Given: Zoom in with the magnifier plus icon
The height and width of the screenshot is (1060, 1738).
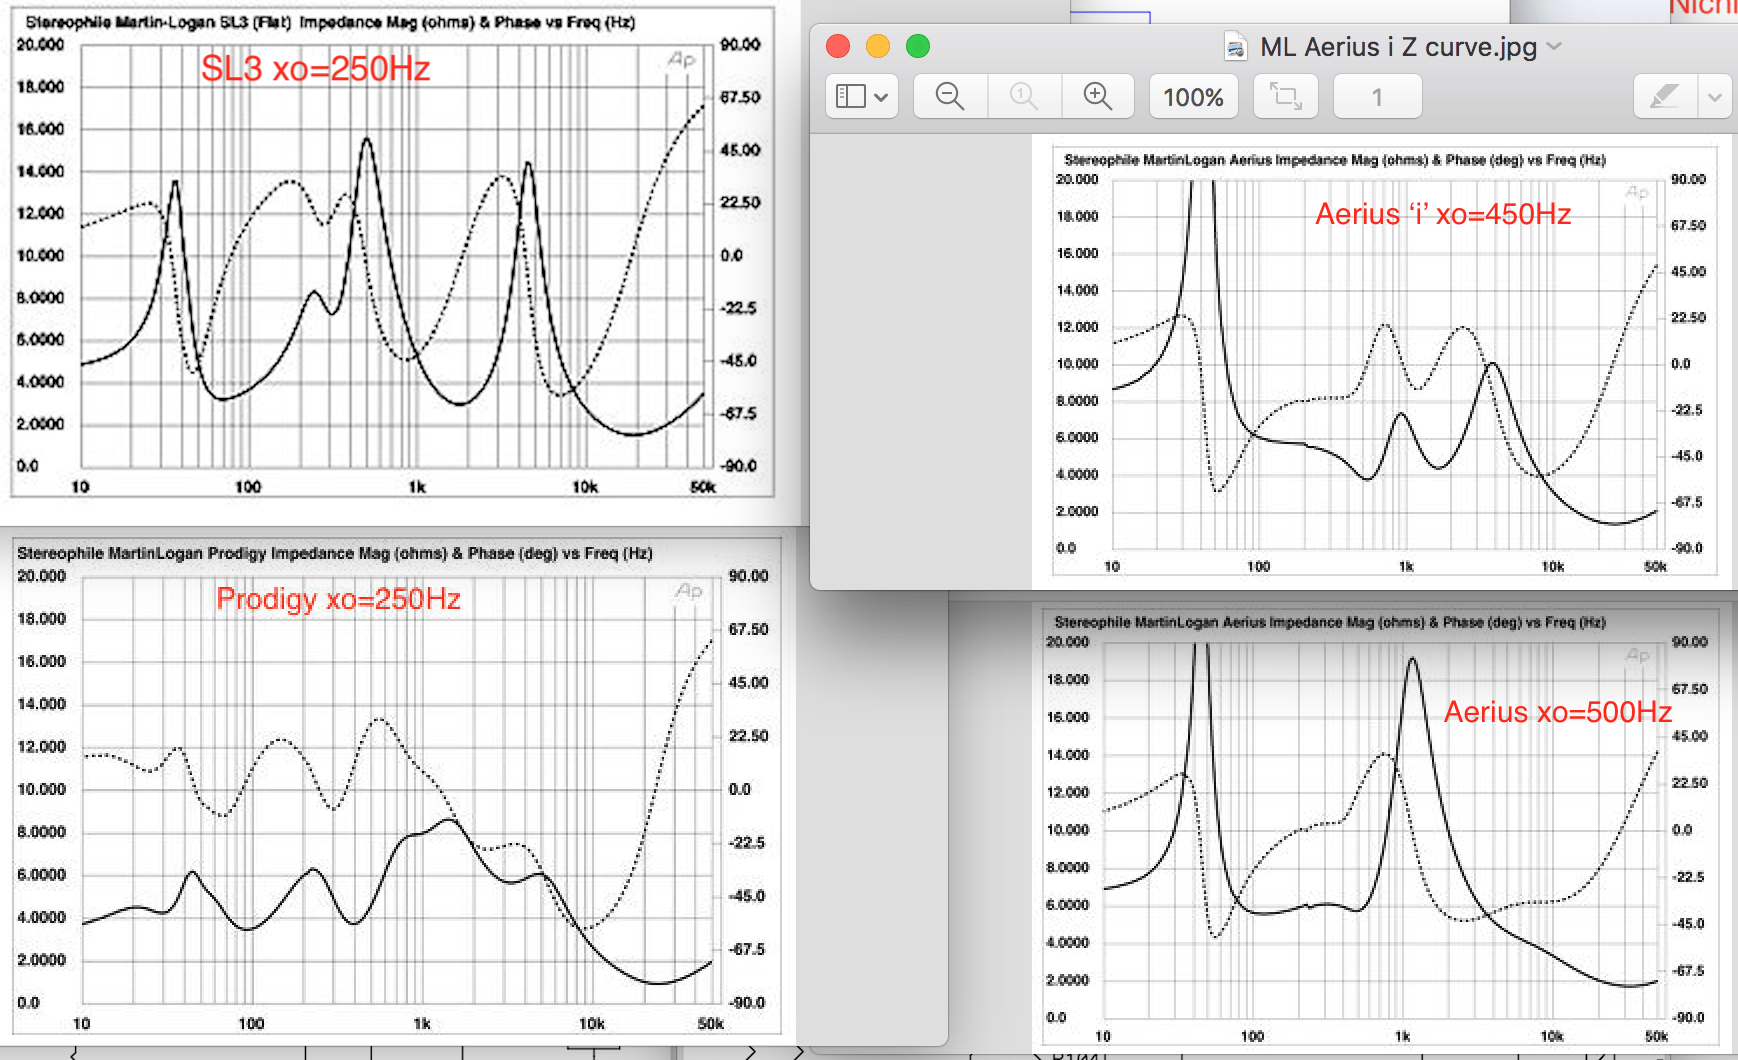Looking at the screenshot, I should pos(1098,97).
